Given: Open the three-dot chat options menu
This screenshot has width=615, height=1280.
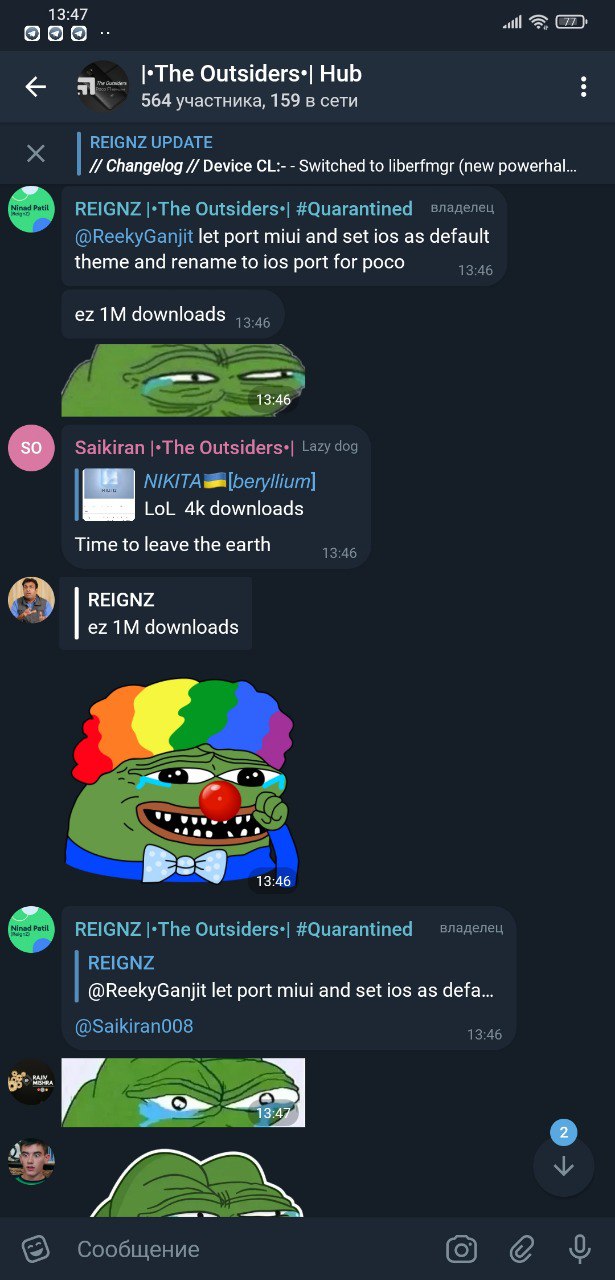Looking at the screenshot, I should pos(583,87).
